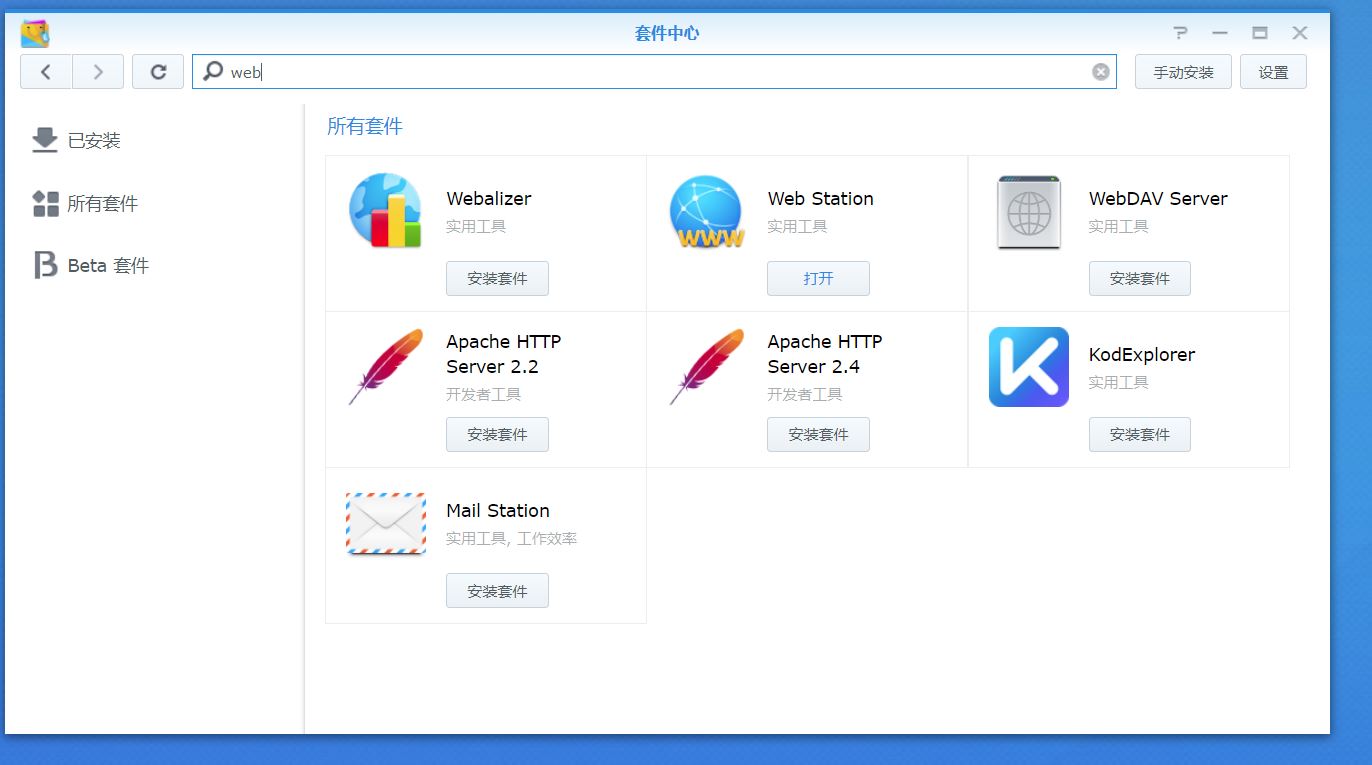Viewport: 1372px width, 765px height.
Task: Install Webalizer via 安装套件 button
Action: click(497, 278)
